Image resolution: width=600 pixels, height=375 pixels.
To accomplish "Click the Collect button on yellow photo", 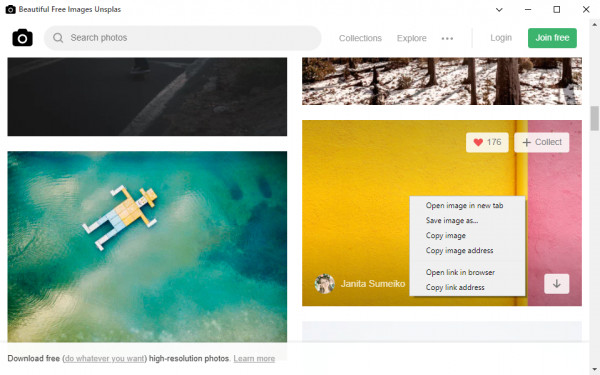I will coord(541,142).
